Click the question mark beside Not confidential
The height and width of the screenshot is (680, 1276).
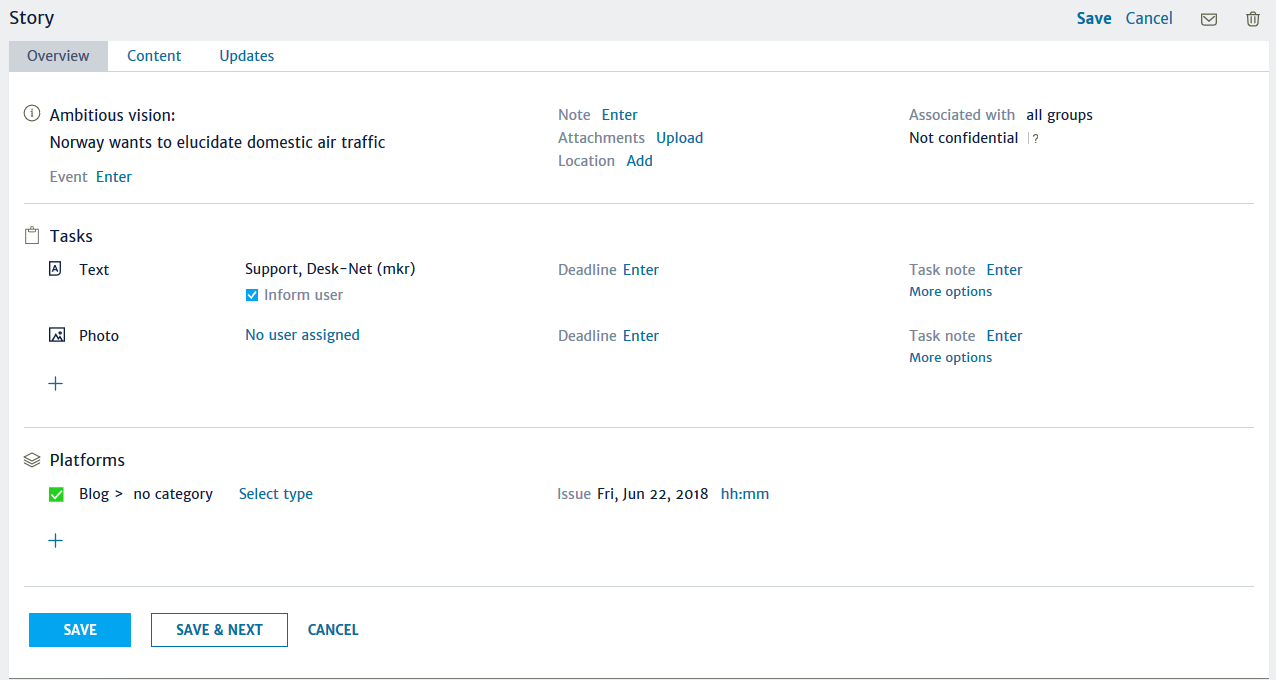coord(1035,139)
